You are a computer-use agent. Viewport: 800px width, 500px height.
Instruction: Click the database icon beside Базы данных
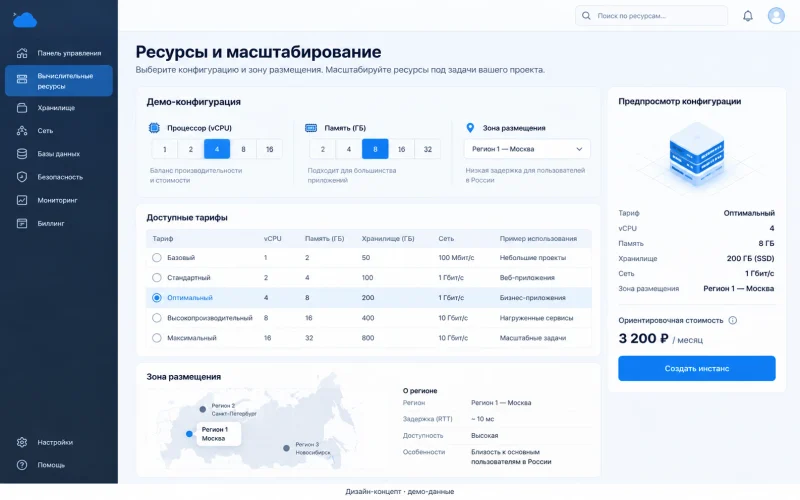(x=22, y=154)
